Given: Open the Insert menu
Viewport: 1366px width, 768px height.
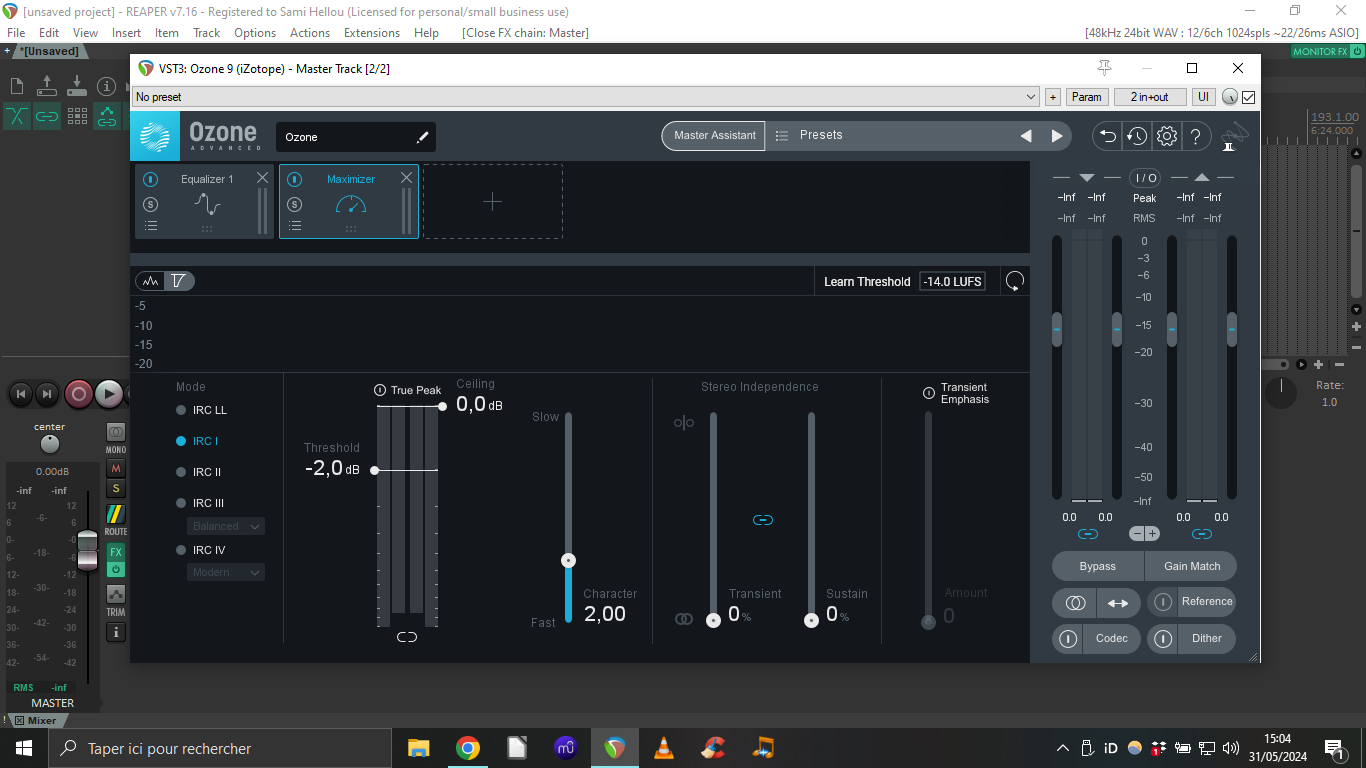Looking at the screenshot, I should coord(126,33).
